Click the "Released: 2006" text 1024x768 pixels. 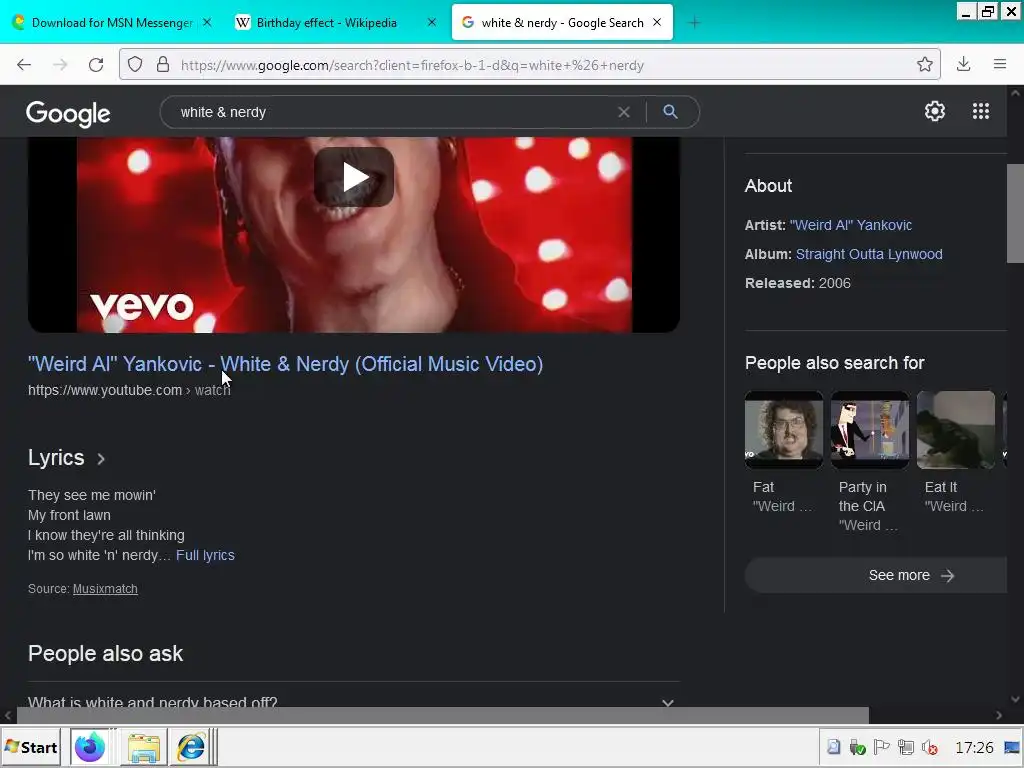(798, 283)
